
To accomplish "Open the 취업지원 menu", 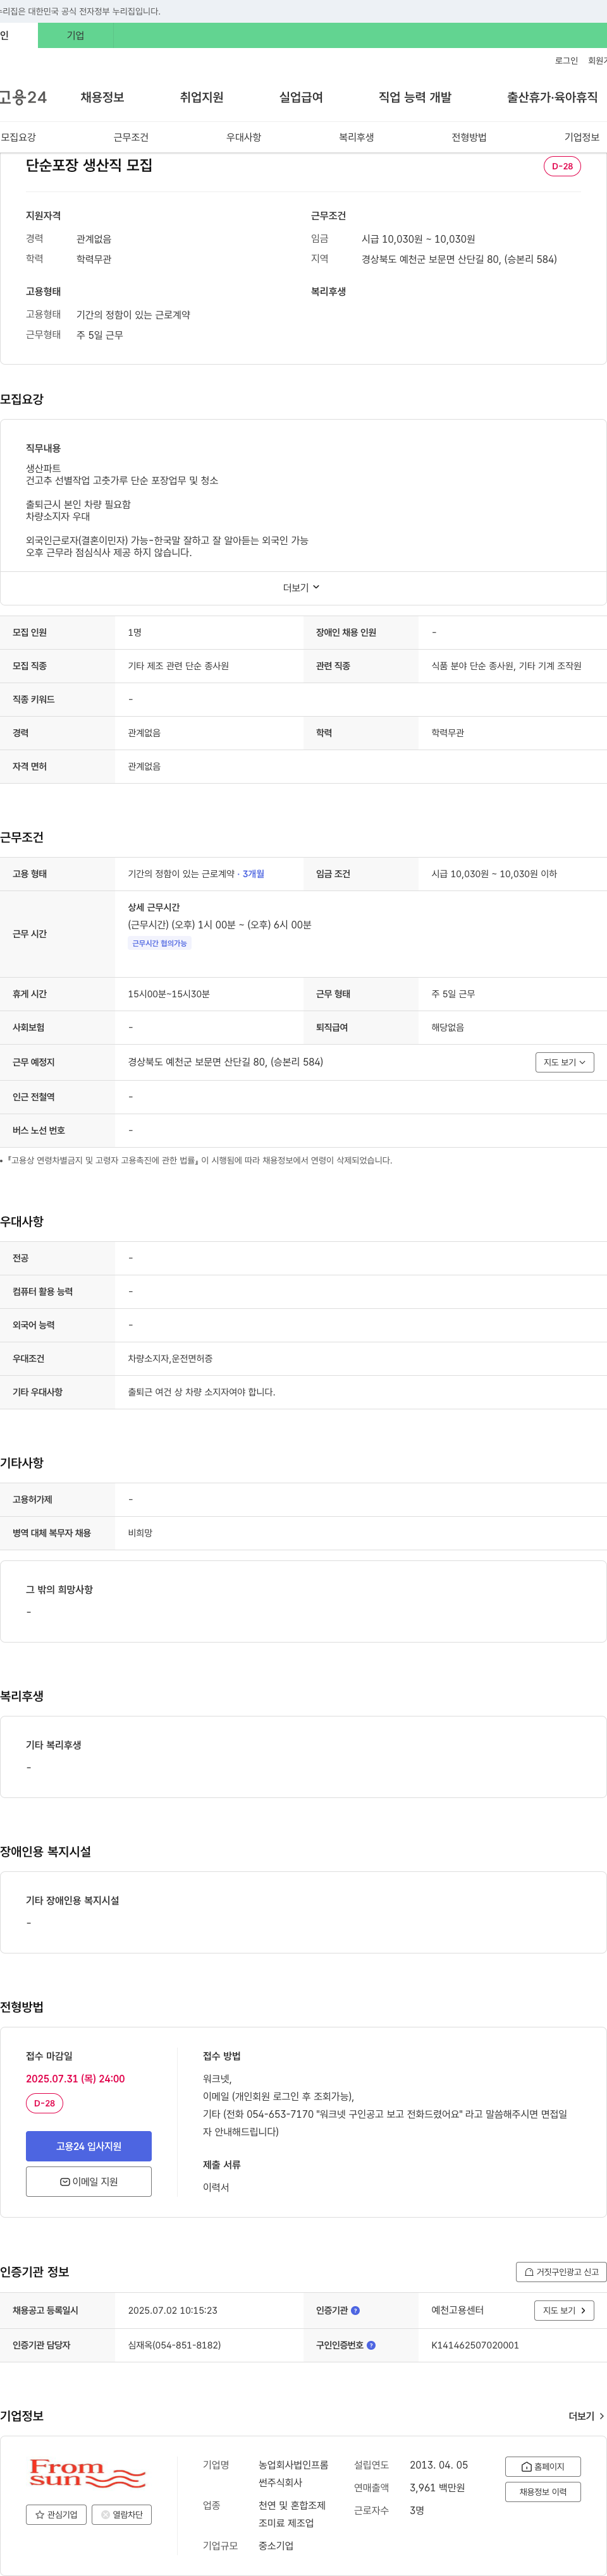I will coord(201,97).
